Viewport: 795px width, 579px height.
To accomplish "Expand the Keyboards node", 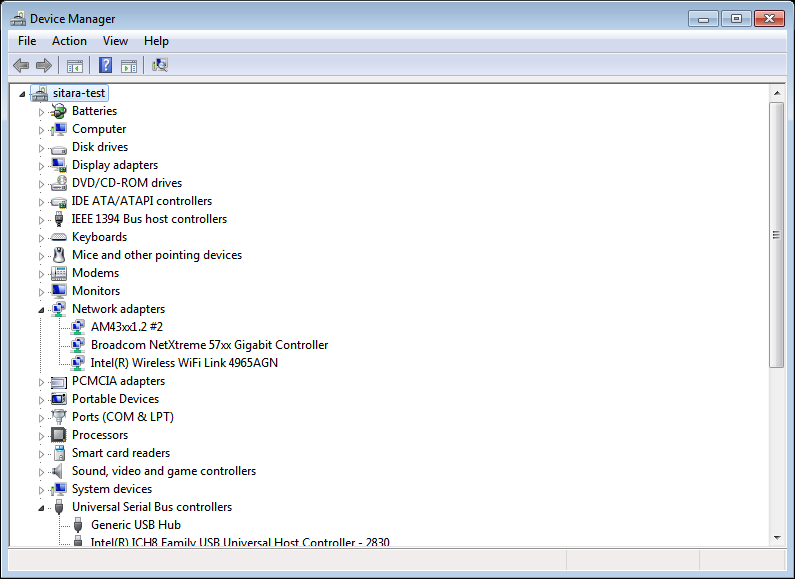I will 42,238.
